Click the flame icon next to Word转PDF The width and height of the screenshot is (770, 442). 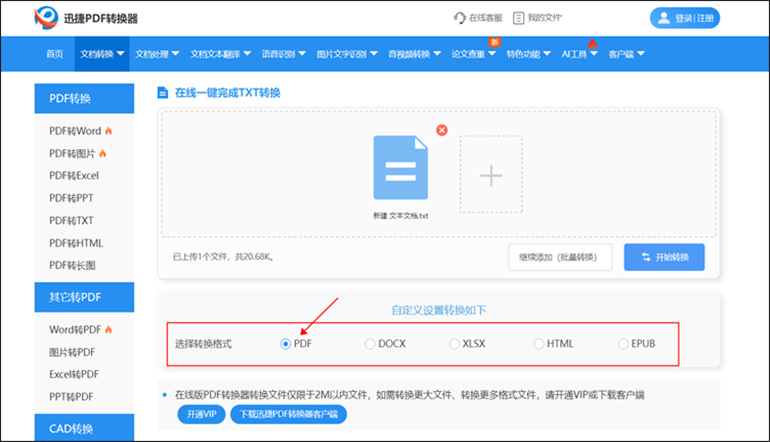coord(109,330)
